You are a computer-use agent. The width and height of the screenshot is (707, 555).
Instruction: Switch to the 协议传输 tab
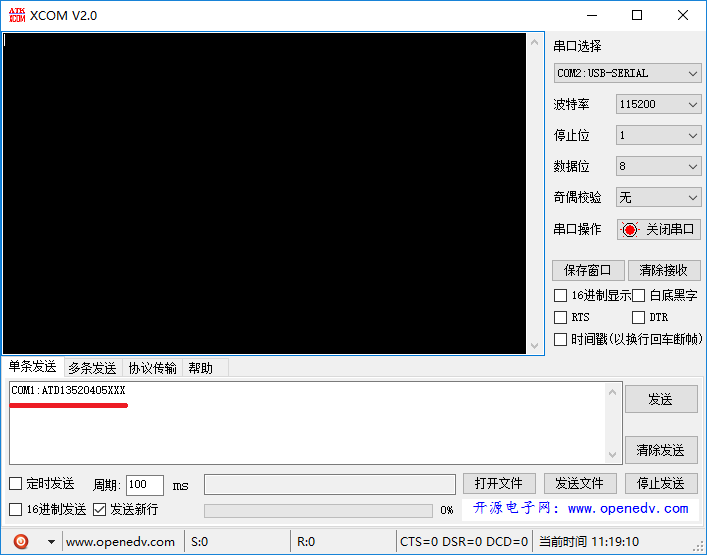point(152,368)
